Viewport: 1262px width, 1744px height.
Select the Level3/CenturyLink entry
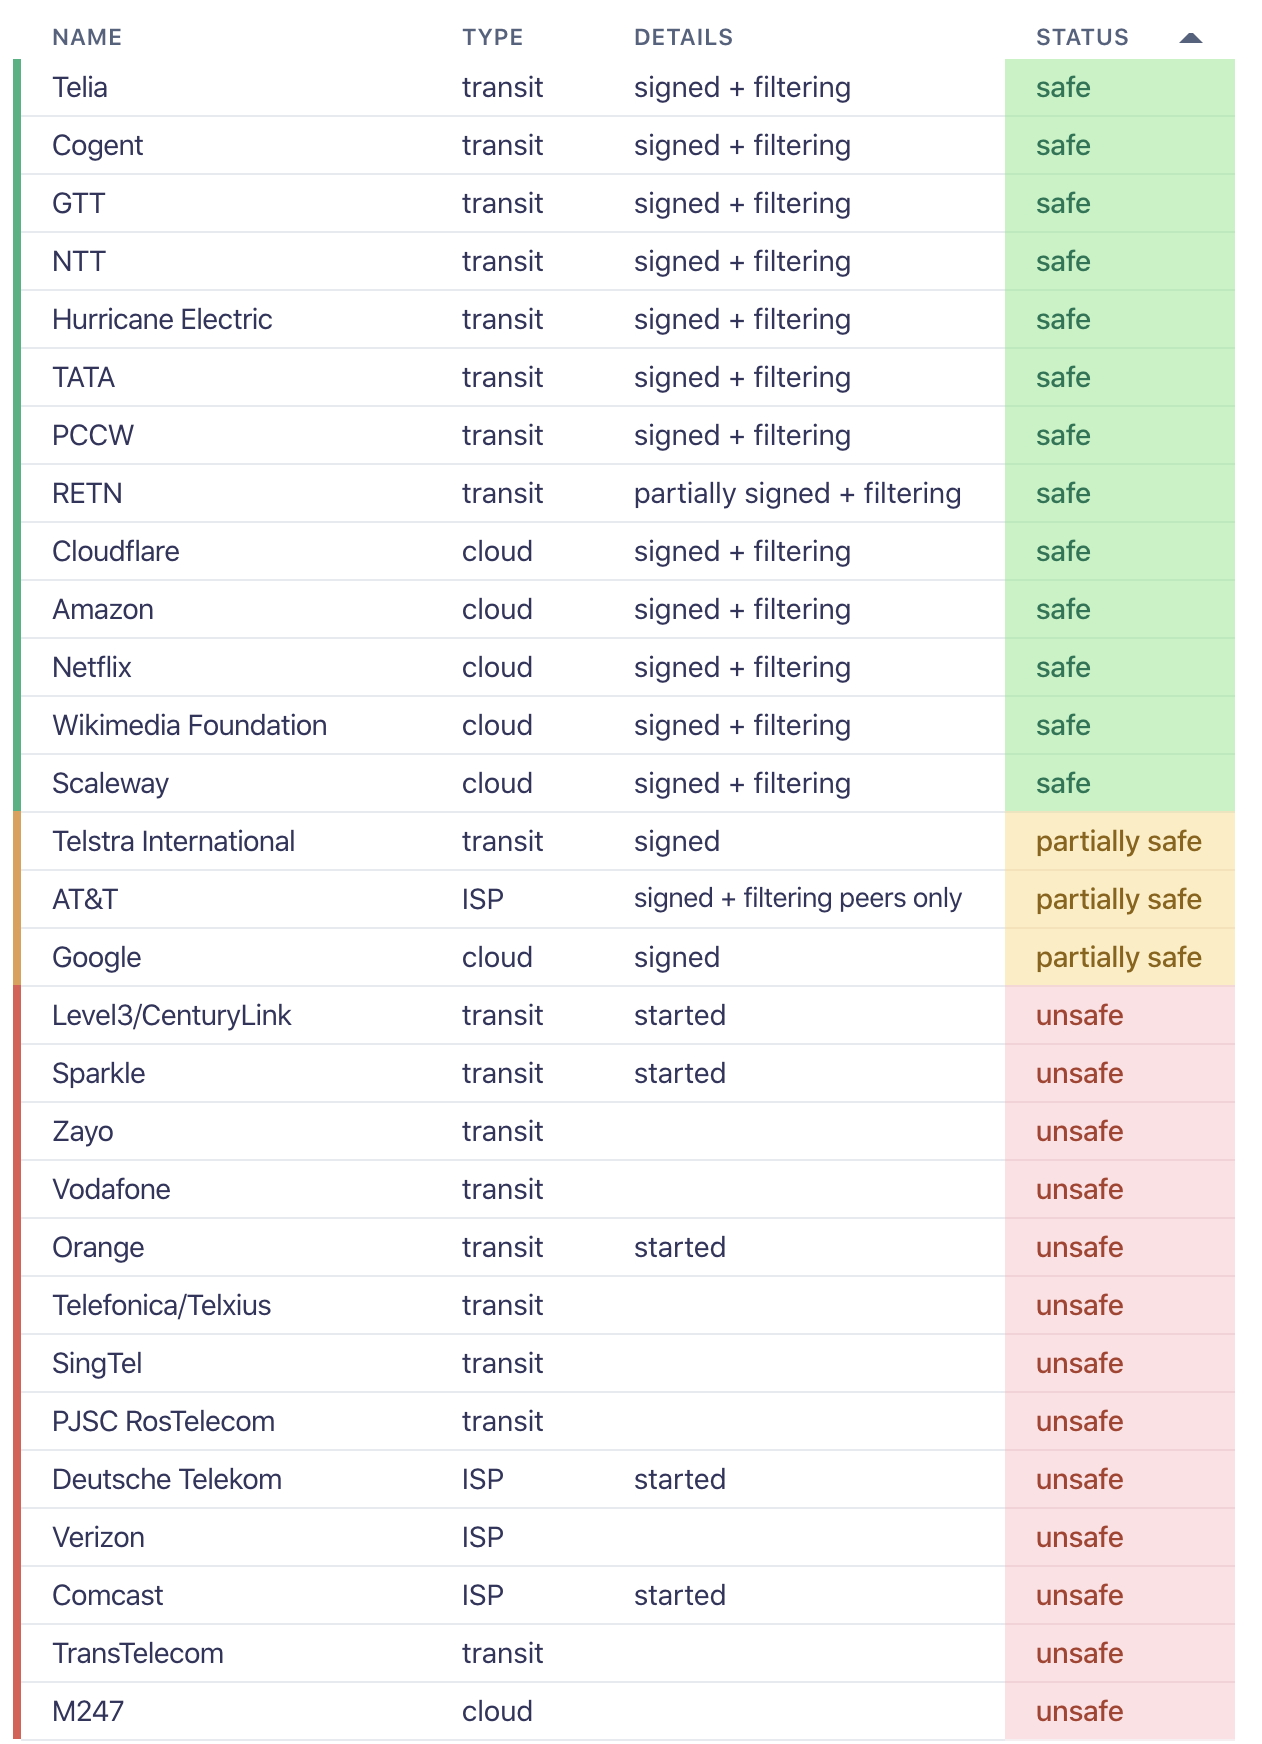[171, 1015]
